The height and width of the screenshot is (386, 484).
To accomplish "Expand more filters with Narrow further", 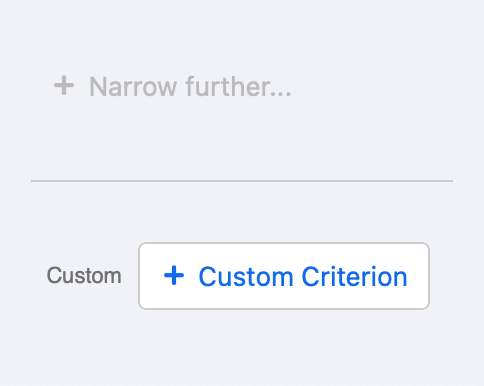I will [173, 86].
